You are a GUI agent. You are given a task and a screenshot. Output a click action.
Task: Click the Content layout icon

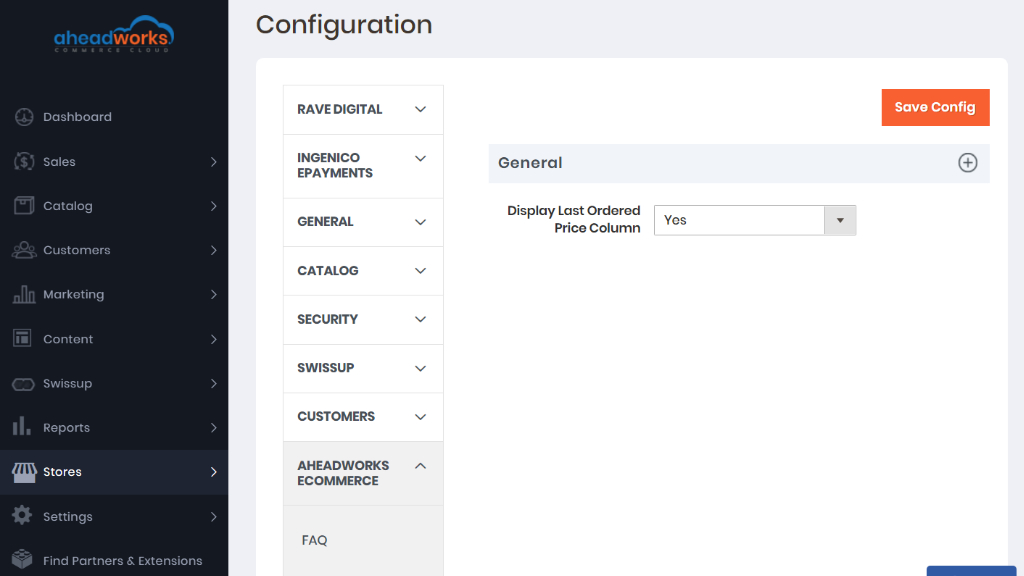(22, 338)
